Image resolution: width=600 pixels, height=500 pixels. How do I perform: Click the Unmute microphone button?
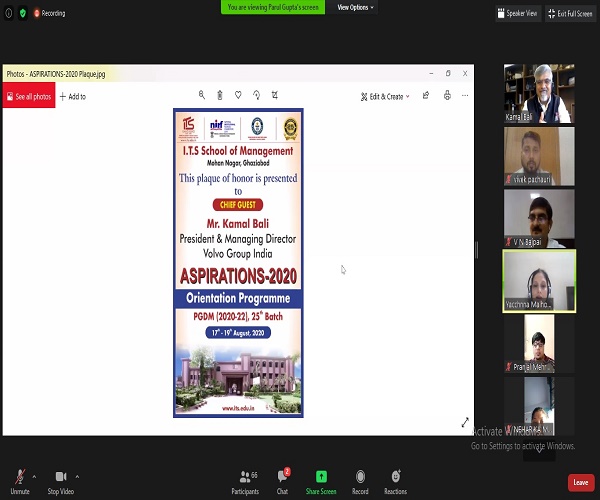coord(20,482)
